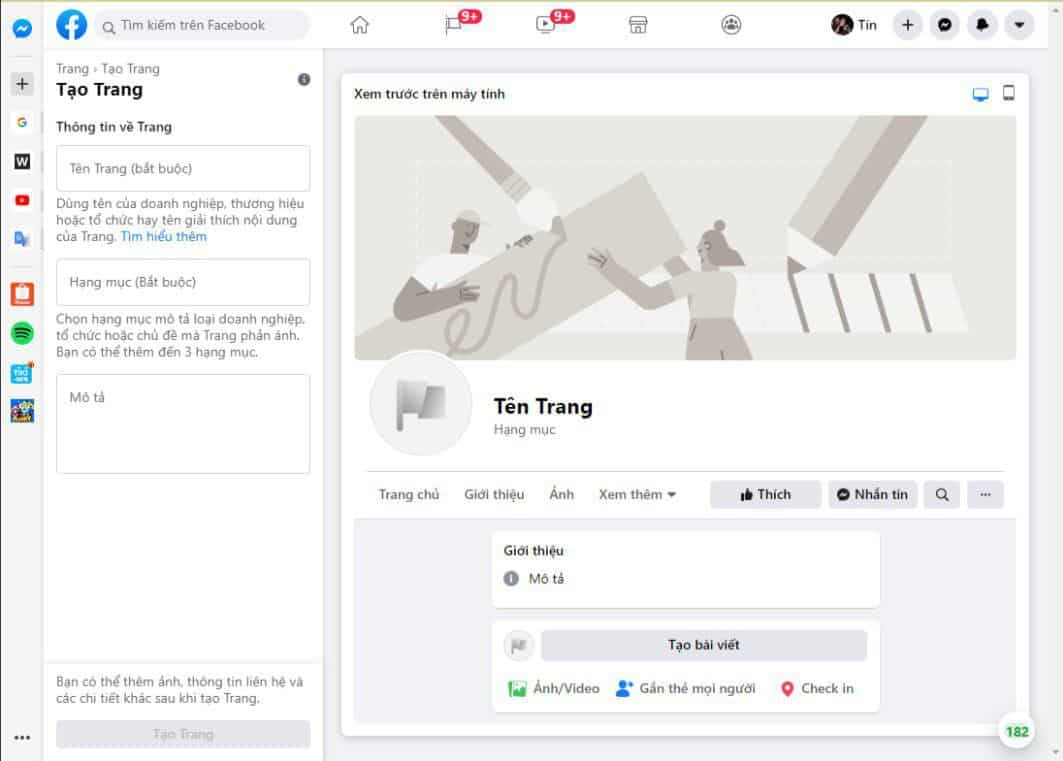1063x761 pixels.
Task: Expand the account dropdown arrow
Action: pyautogui.click(x=1018, y=25)
